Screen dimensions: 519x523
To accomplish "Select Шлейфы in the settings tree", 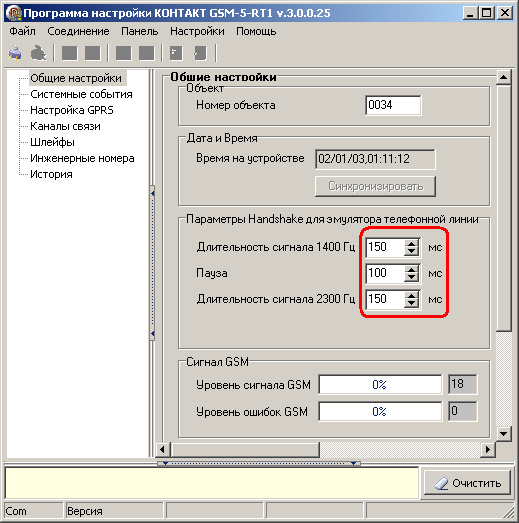I will click(x=52, y=142).
